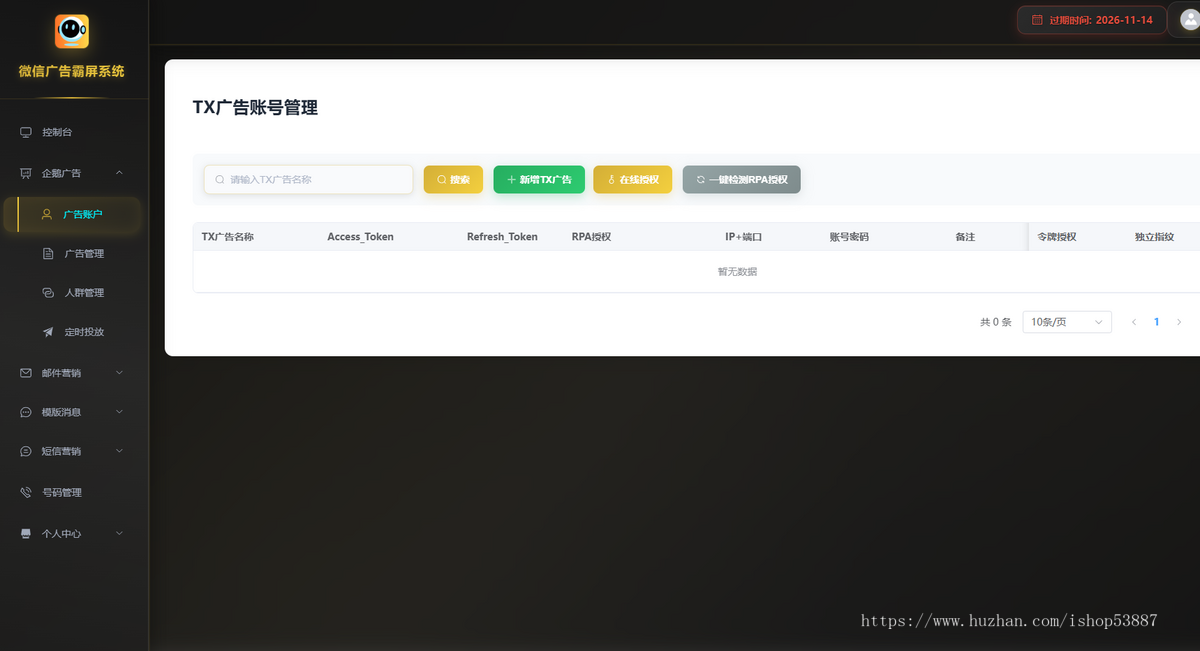Select page number 1 in pagination
Image resolution: width=1200 pixels, height=651 pixels.
pyautogui.click(x=1157, y=322)
